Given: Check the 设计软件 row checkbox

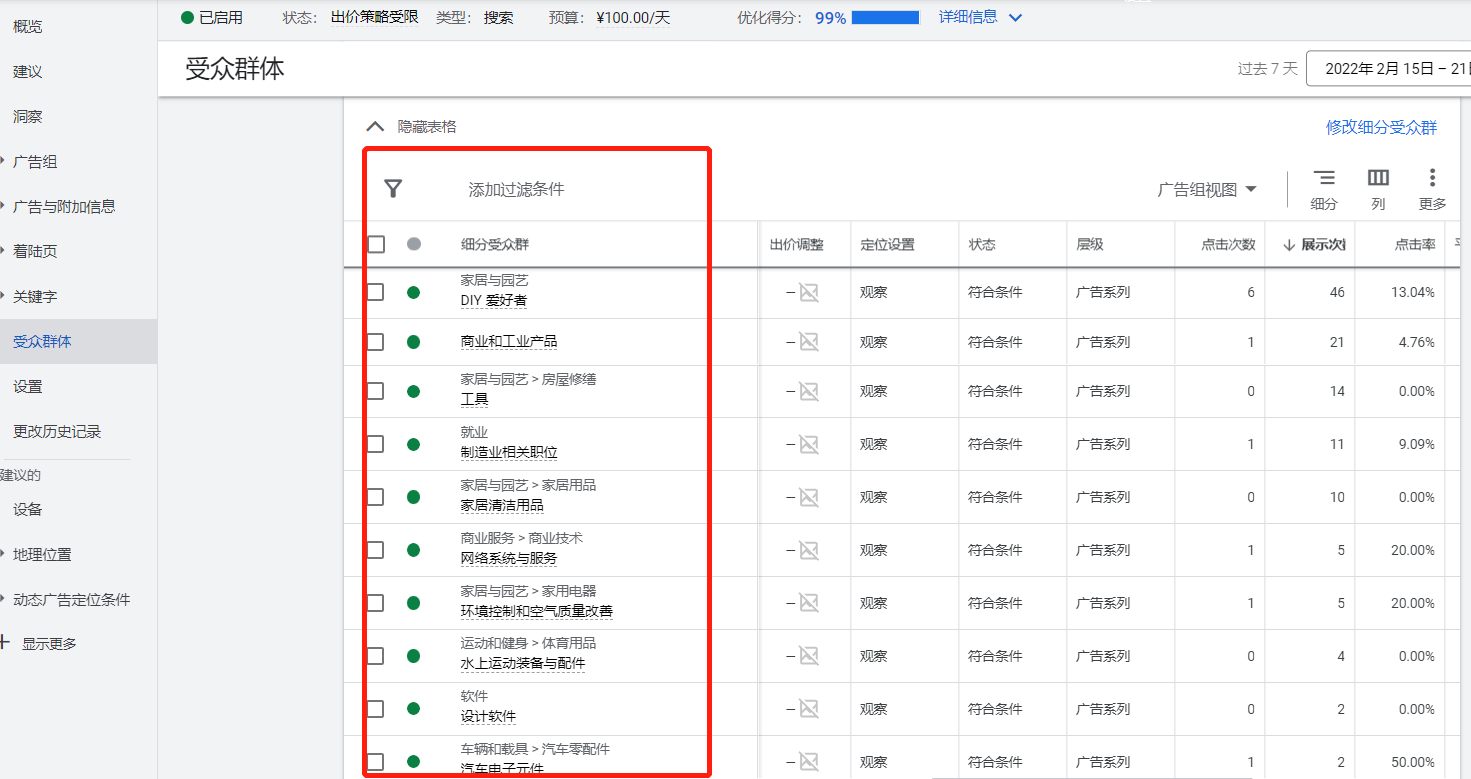Looking at the screenshot, I should click(375, 709).
